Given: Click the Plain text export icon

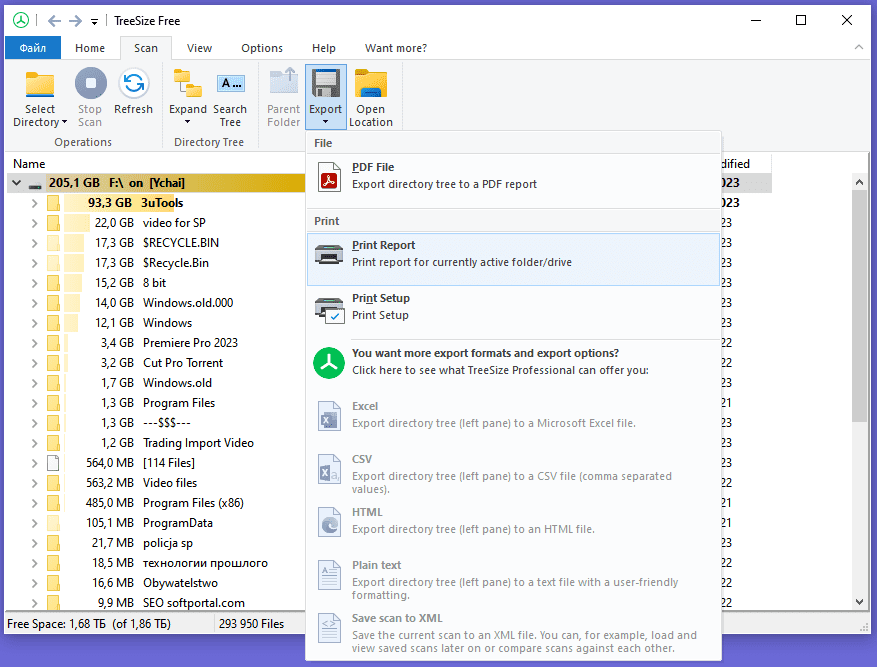Looking at the screenshot, I should [x=329, y=575].
